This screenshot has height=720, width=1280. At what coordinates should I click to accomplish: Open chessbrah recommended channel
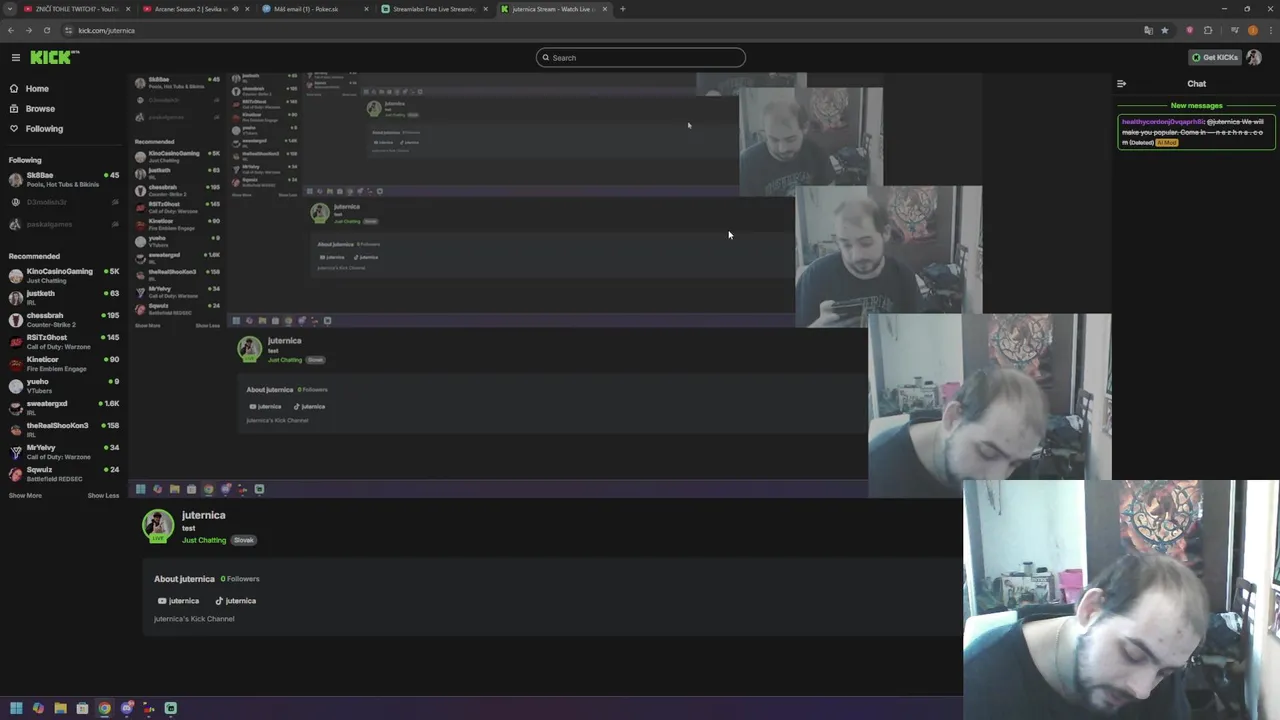pyautogui.click(x=64, y=319)
